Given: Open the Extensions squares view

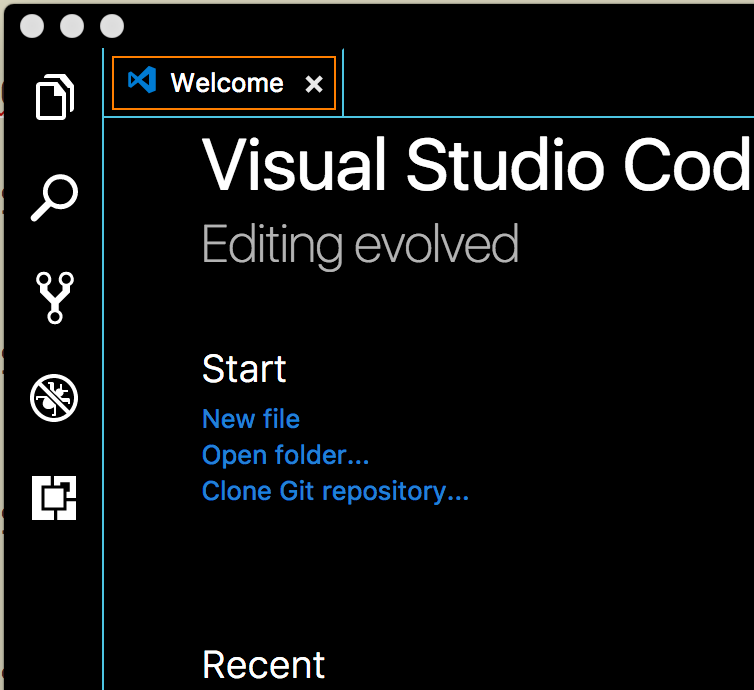Looking at the screenshot, I should pyautogui.click(x=54, y=498).
